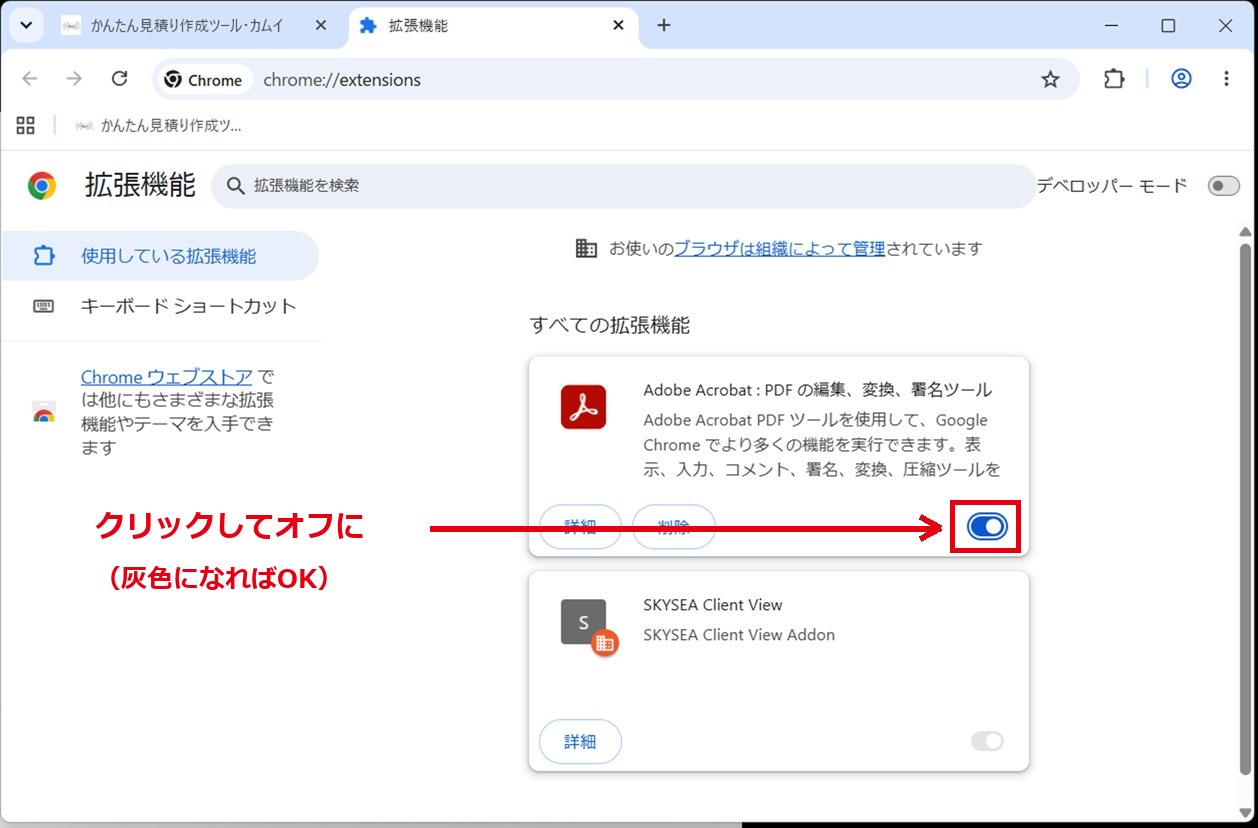Open the extensions puzzle icon menu
Image resolution: width=1258 pixels, height=828 pixels.
point(1114,79)
